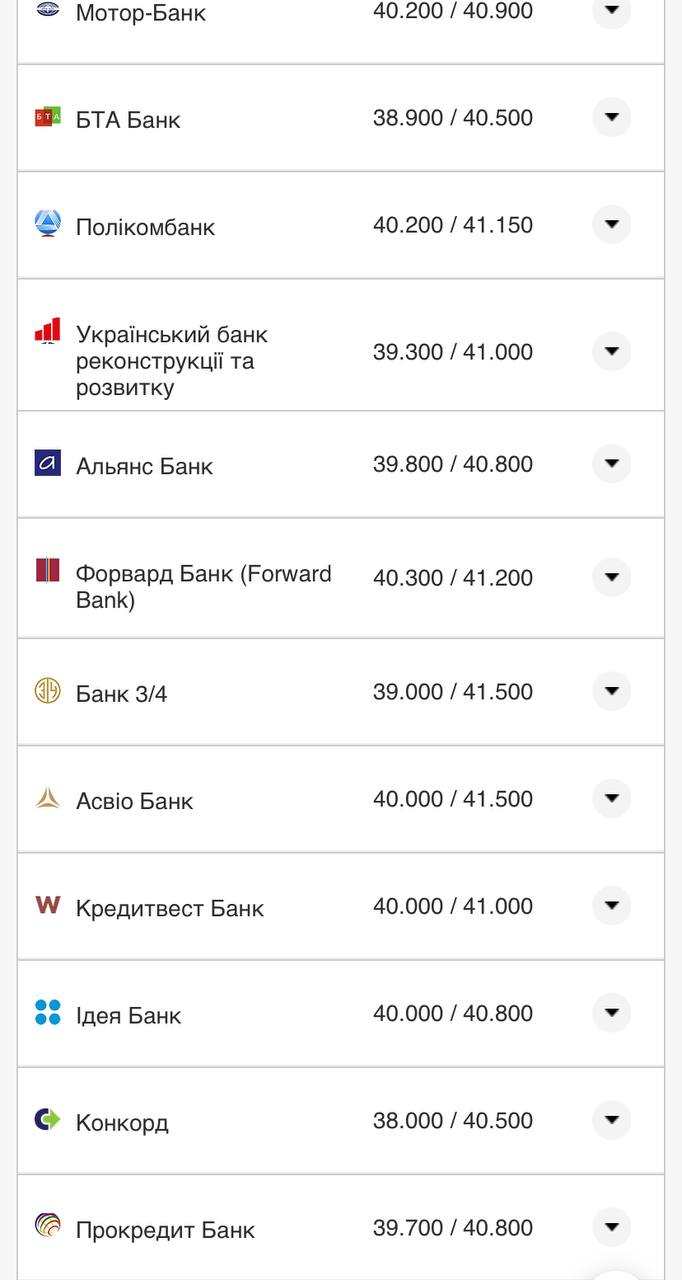This screenshot has width=682, height=1280.
Task: Click the Форвард Банк logo icon
Action: click(x=48, y=571)
